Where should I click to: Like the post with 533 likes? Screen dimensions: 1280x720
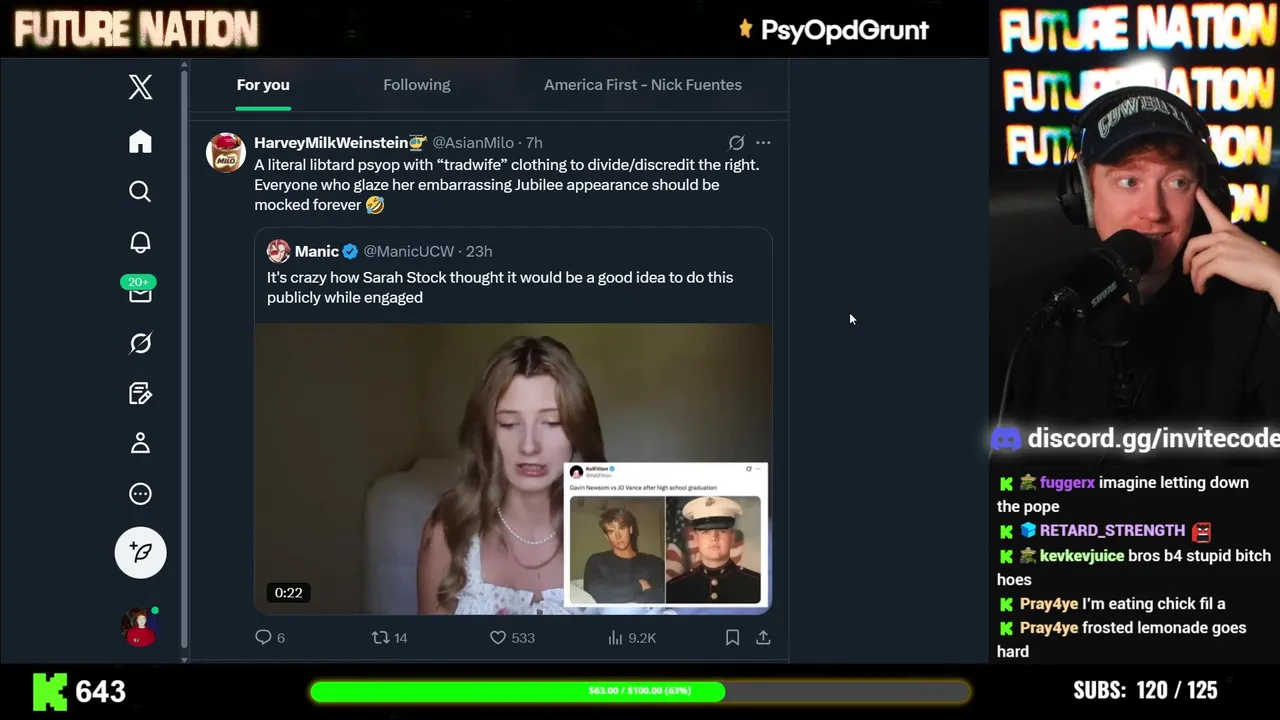pos(498,637)
